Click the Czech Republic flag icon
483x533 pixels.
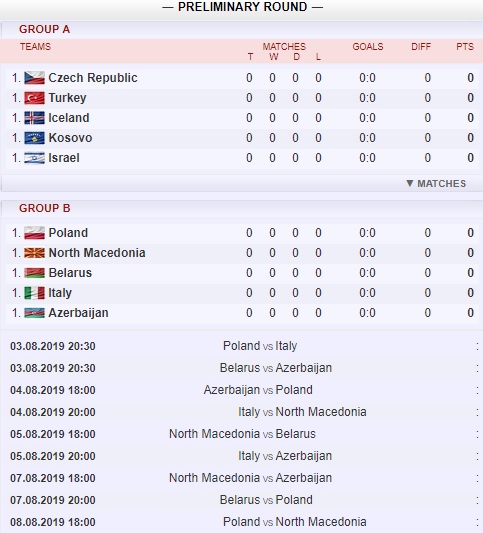tap(34, 78)
